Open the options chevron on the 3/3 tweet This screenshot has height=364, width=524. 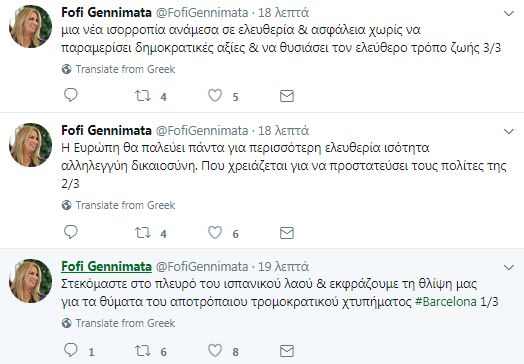(509, 14)
